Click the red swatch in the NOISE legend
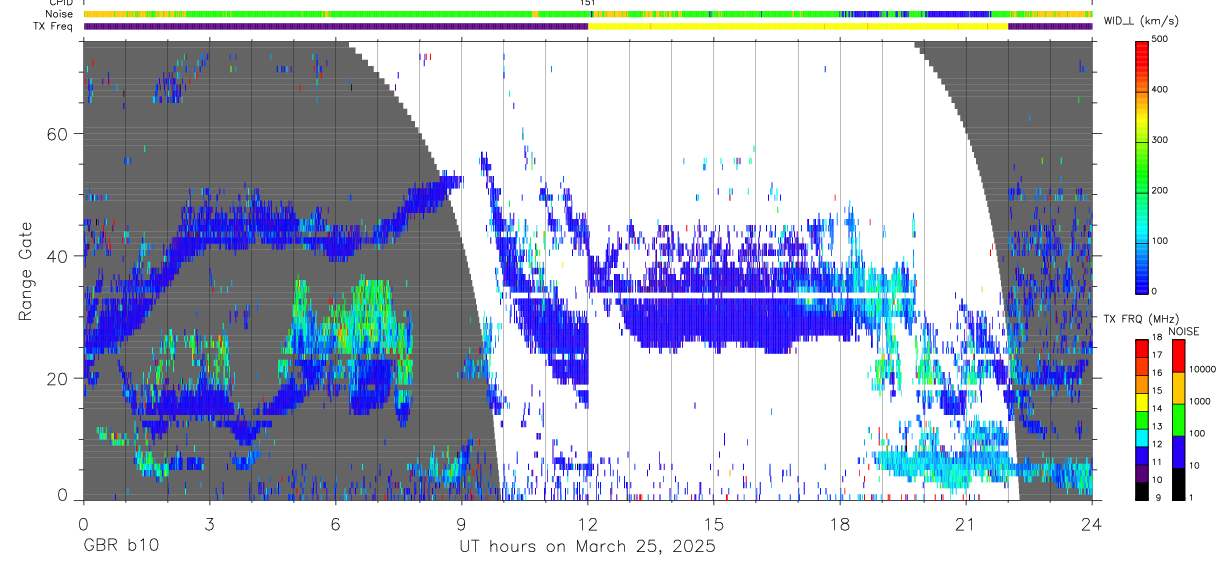 [x=1179, y=356]
